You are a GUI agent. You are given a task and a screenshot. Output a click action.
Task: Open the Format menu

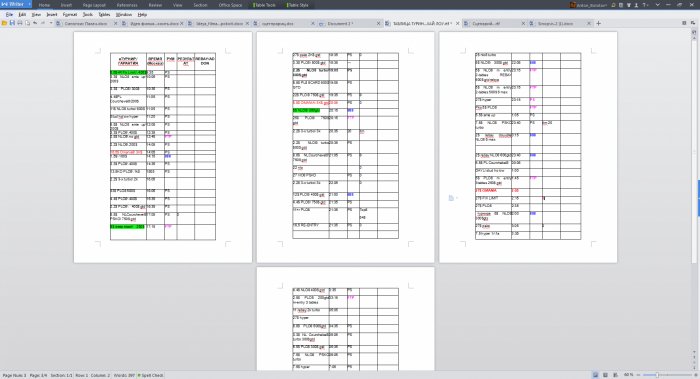coord(70,15)
